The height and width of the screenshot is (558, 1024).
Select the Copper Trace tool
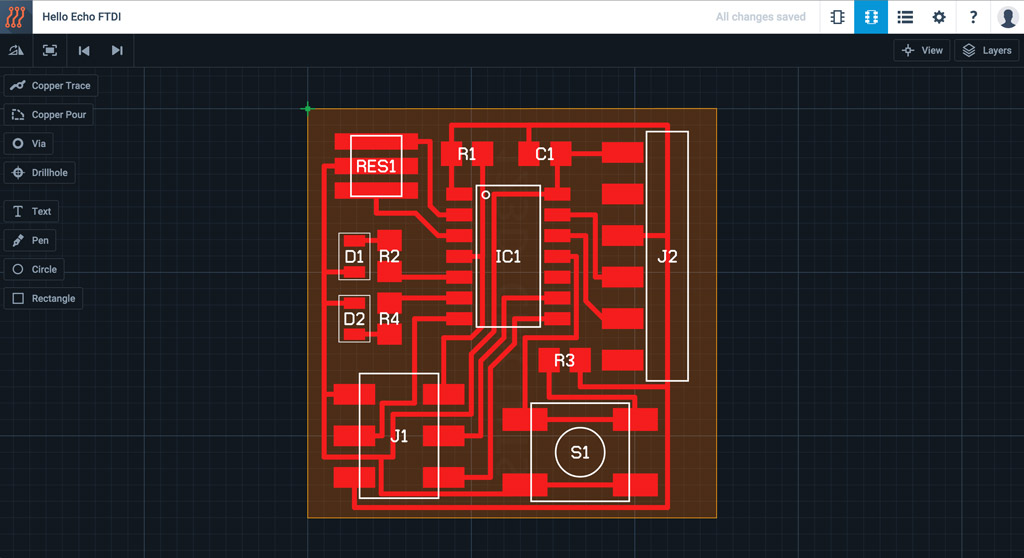[x=50, y=86]
